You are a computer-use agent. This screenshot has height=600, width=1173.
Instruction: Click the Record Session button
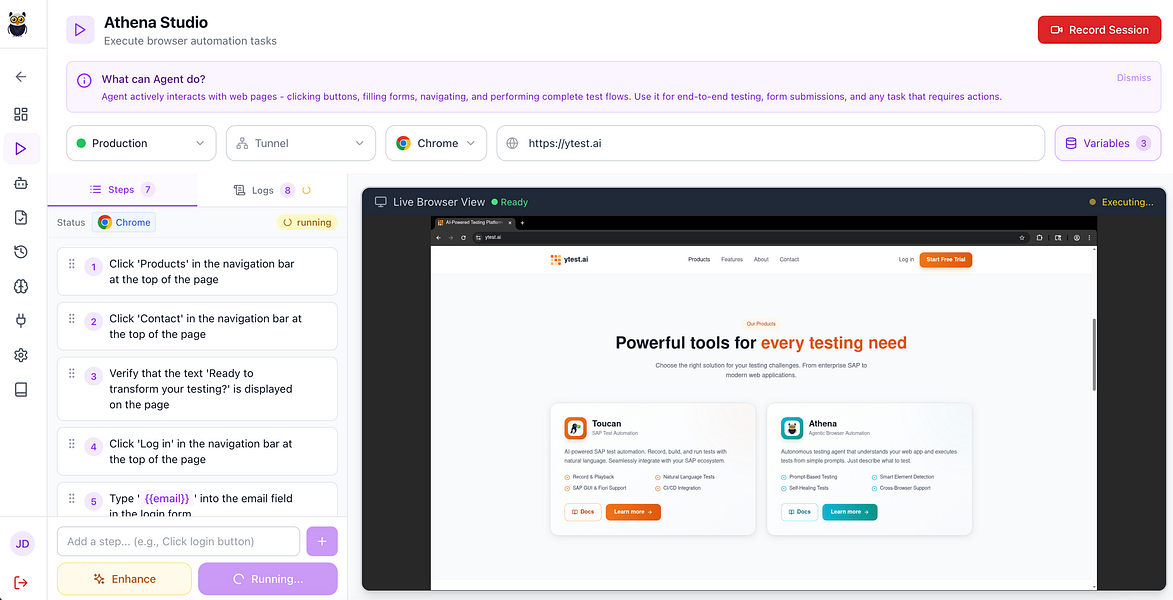[x=1100, y=30]
